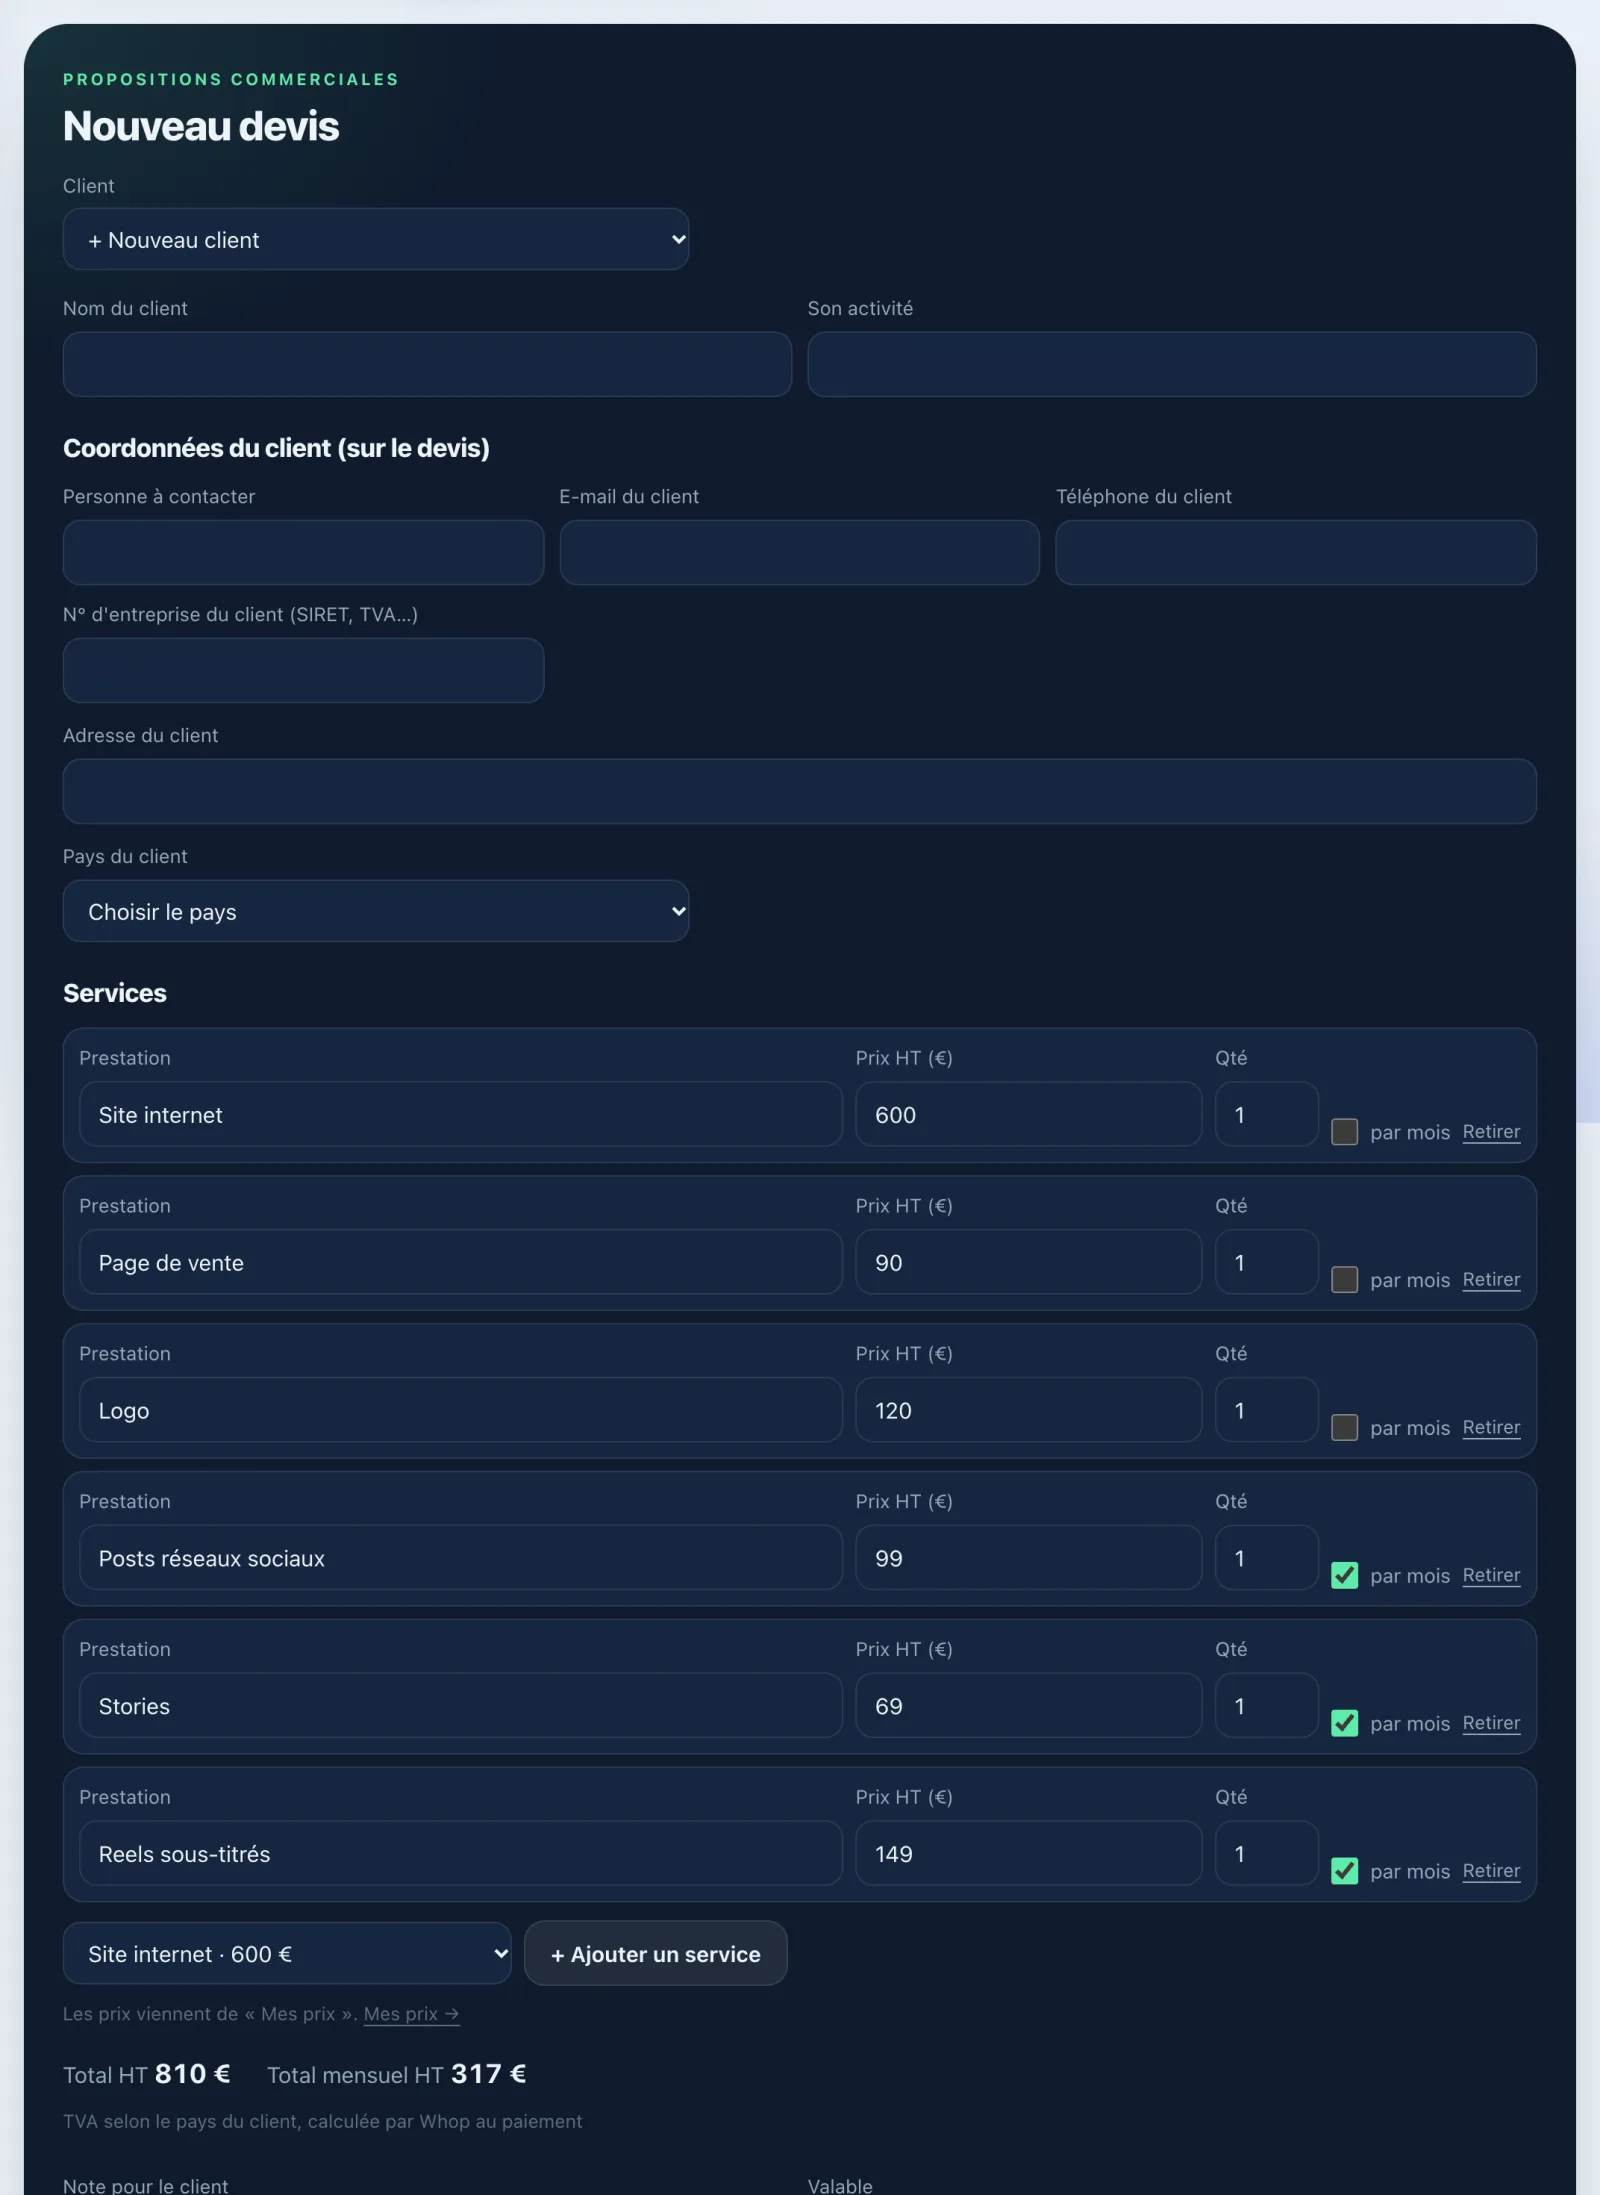Open the Site internet · 600 € service dropdown
1600x2195 pixels.
pos(287,1954)
